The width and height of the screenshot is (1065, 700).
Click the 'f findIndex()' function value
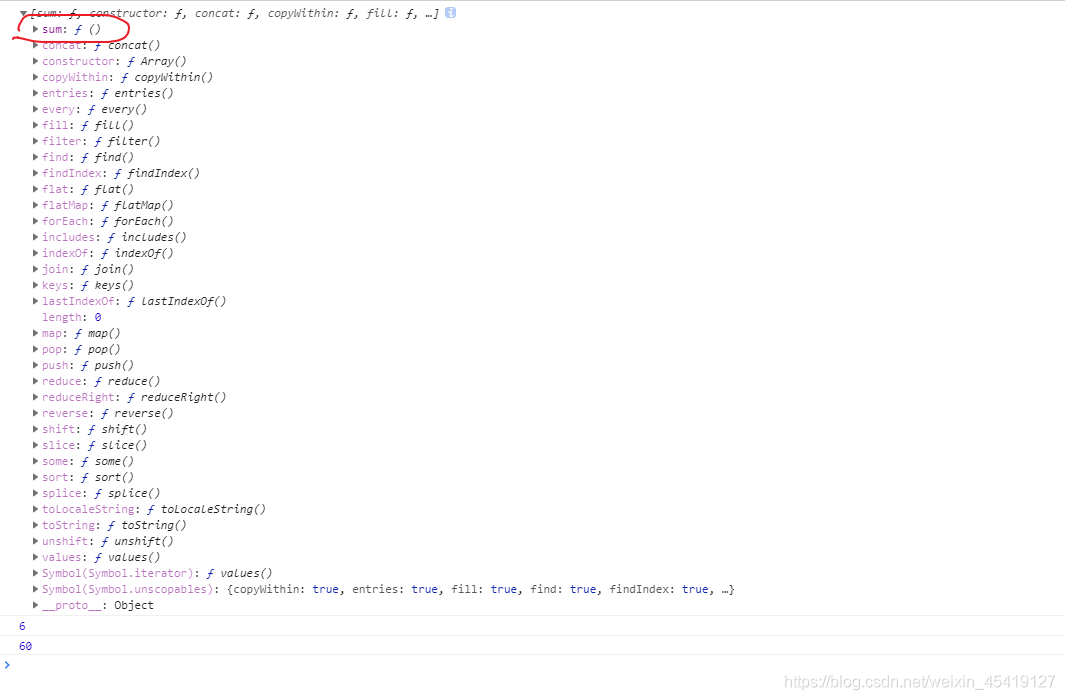157,173
